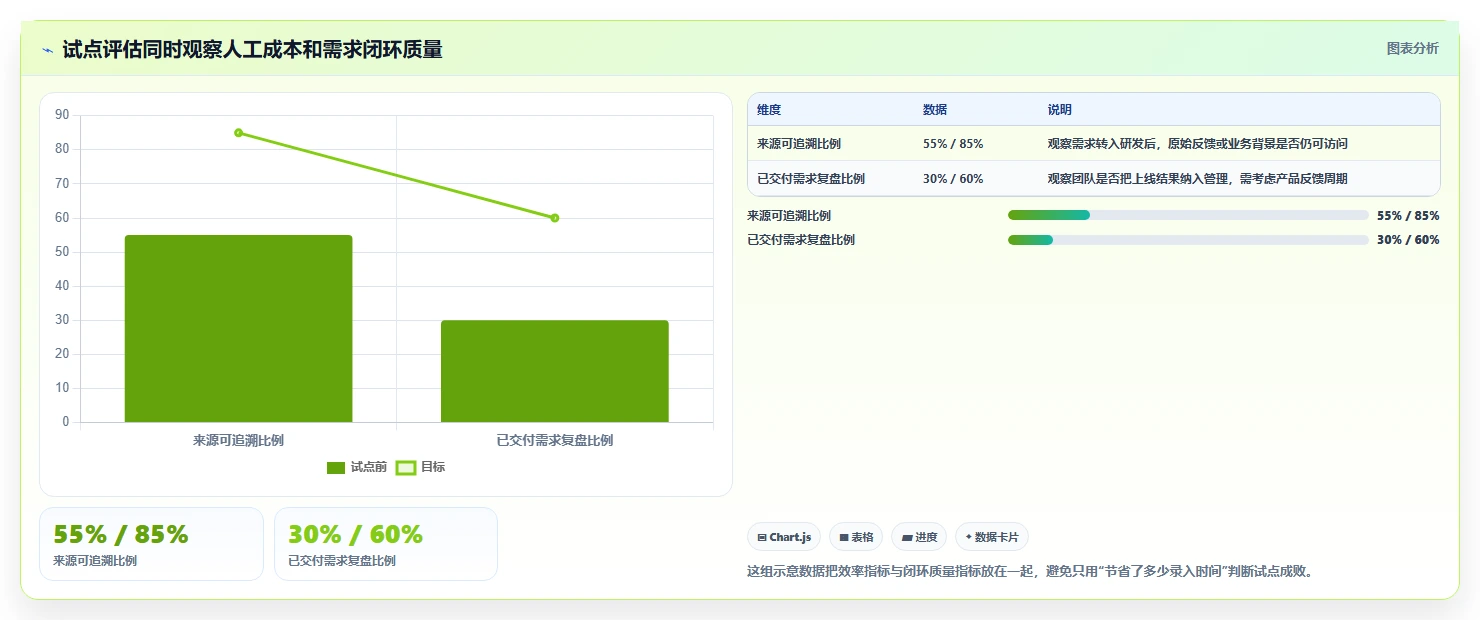Click the description starting 观察团队是否把上线结果

1197,179
